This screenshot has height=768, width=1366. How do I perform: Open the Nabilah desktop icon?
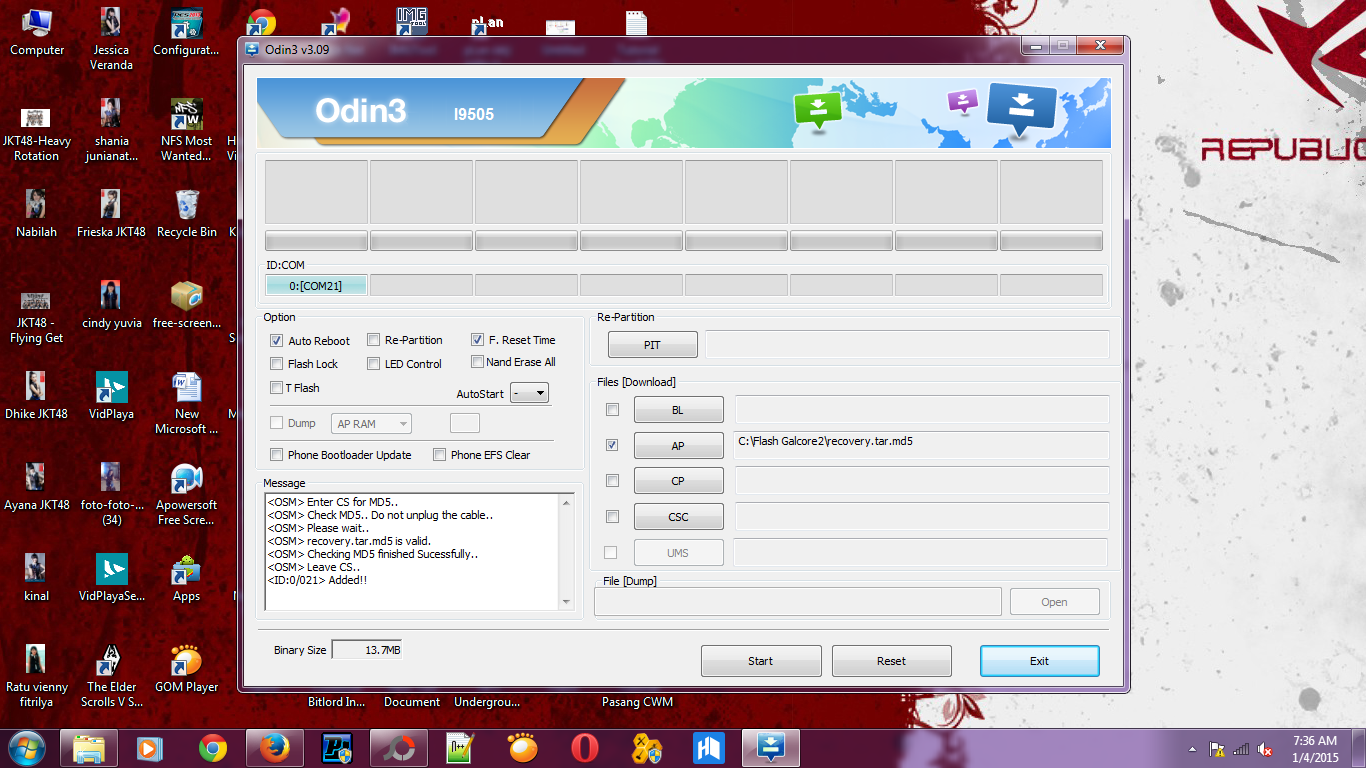[37, 214]
